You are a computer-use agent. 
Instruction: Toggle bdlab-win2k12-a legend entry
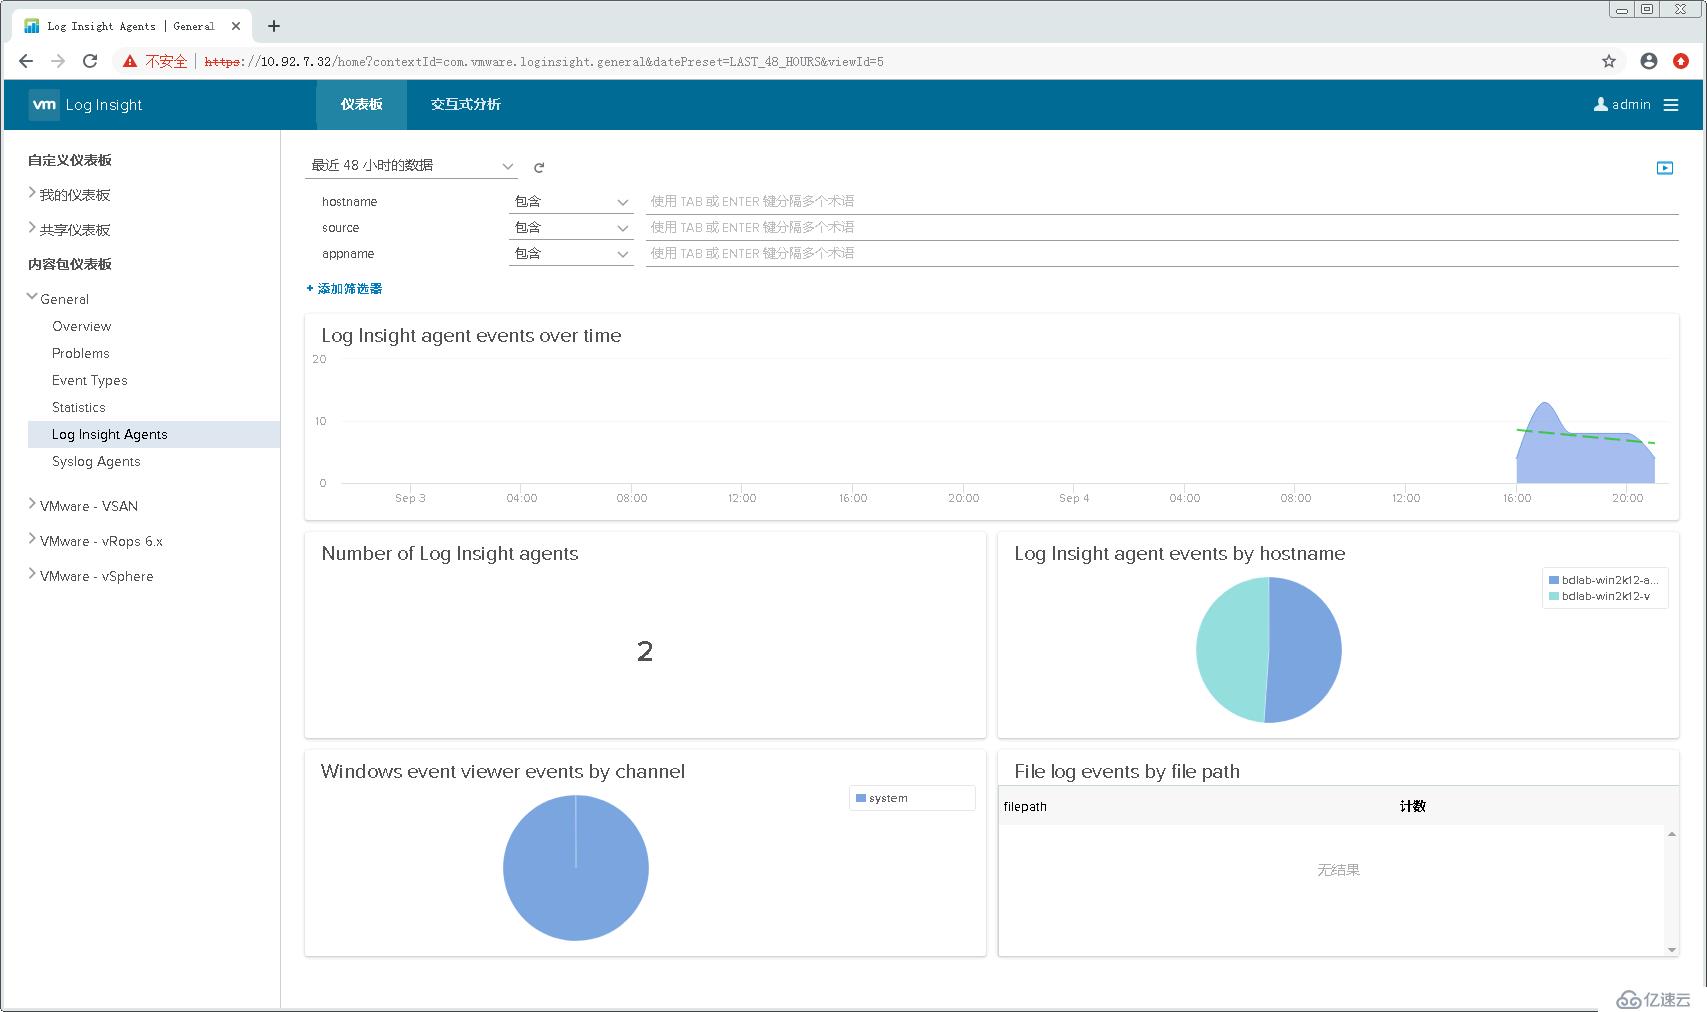1603,580
